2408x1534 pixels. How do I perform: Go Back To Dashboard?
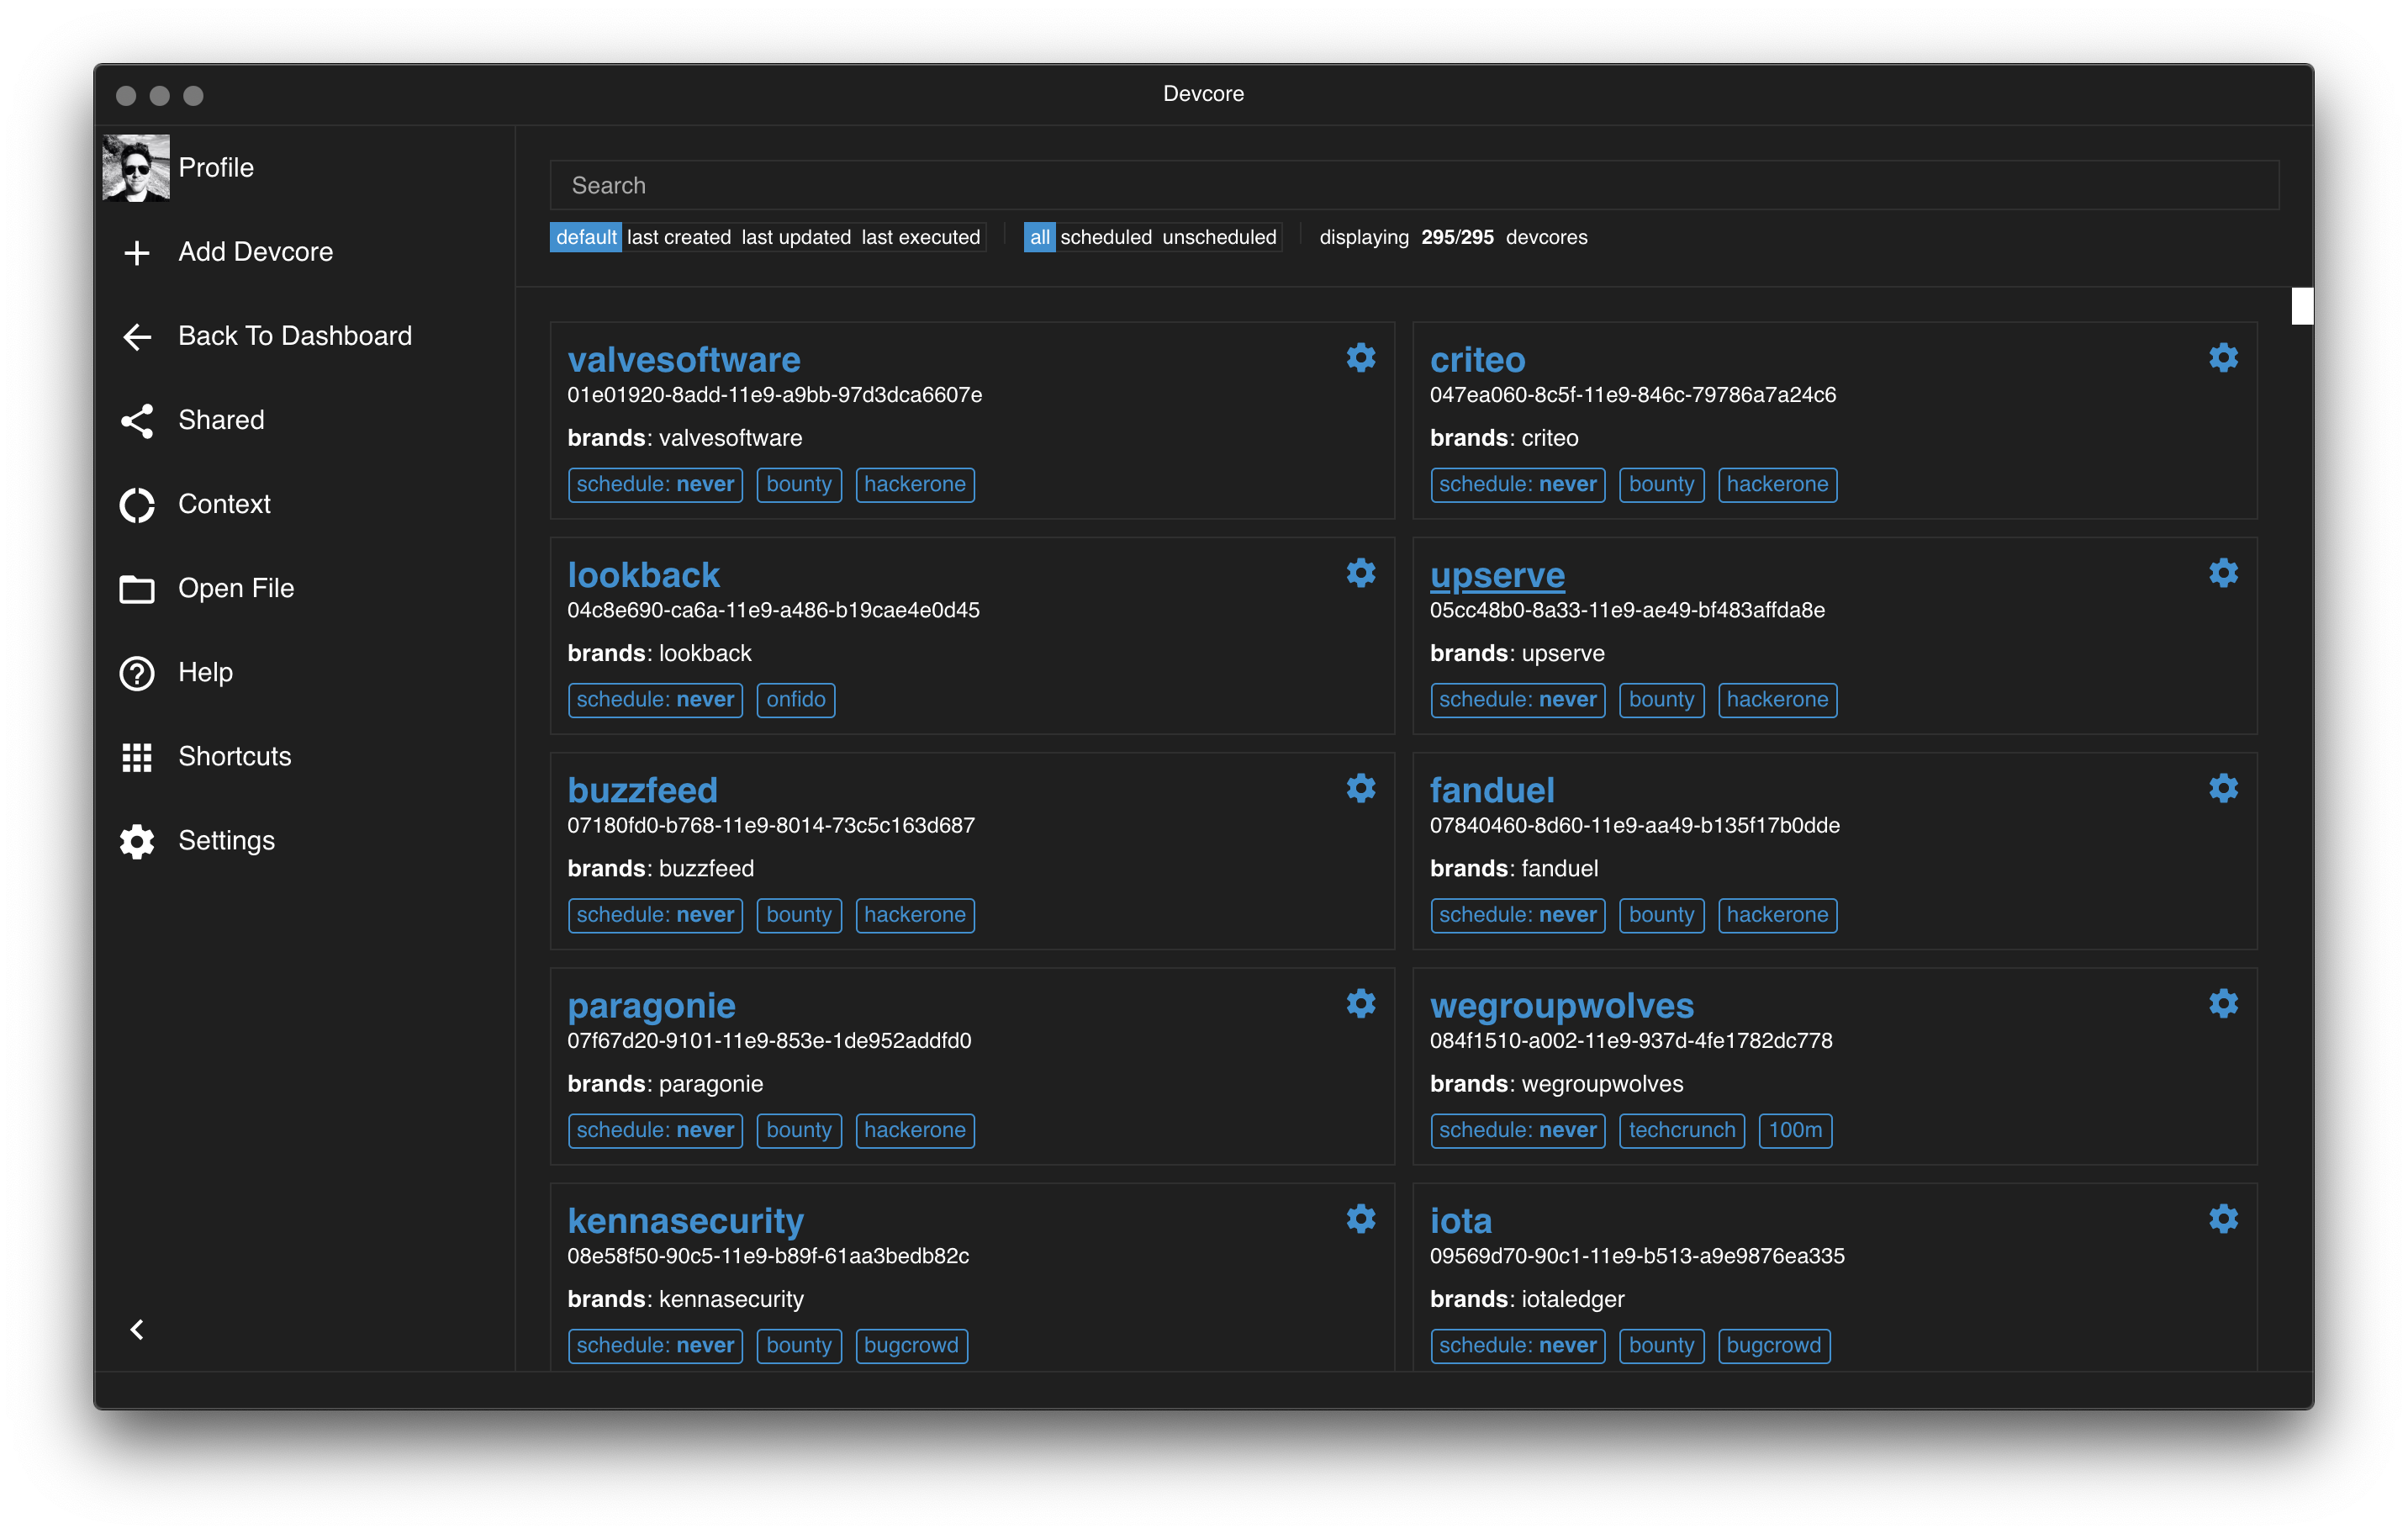295,336
